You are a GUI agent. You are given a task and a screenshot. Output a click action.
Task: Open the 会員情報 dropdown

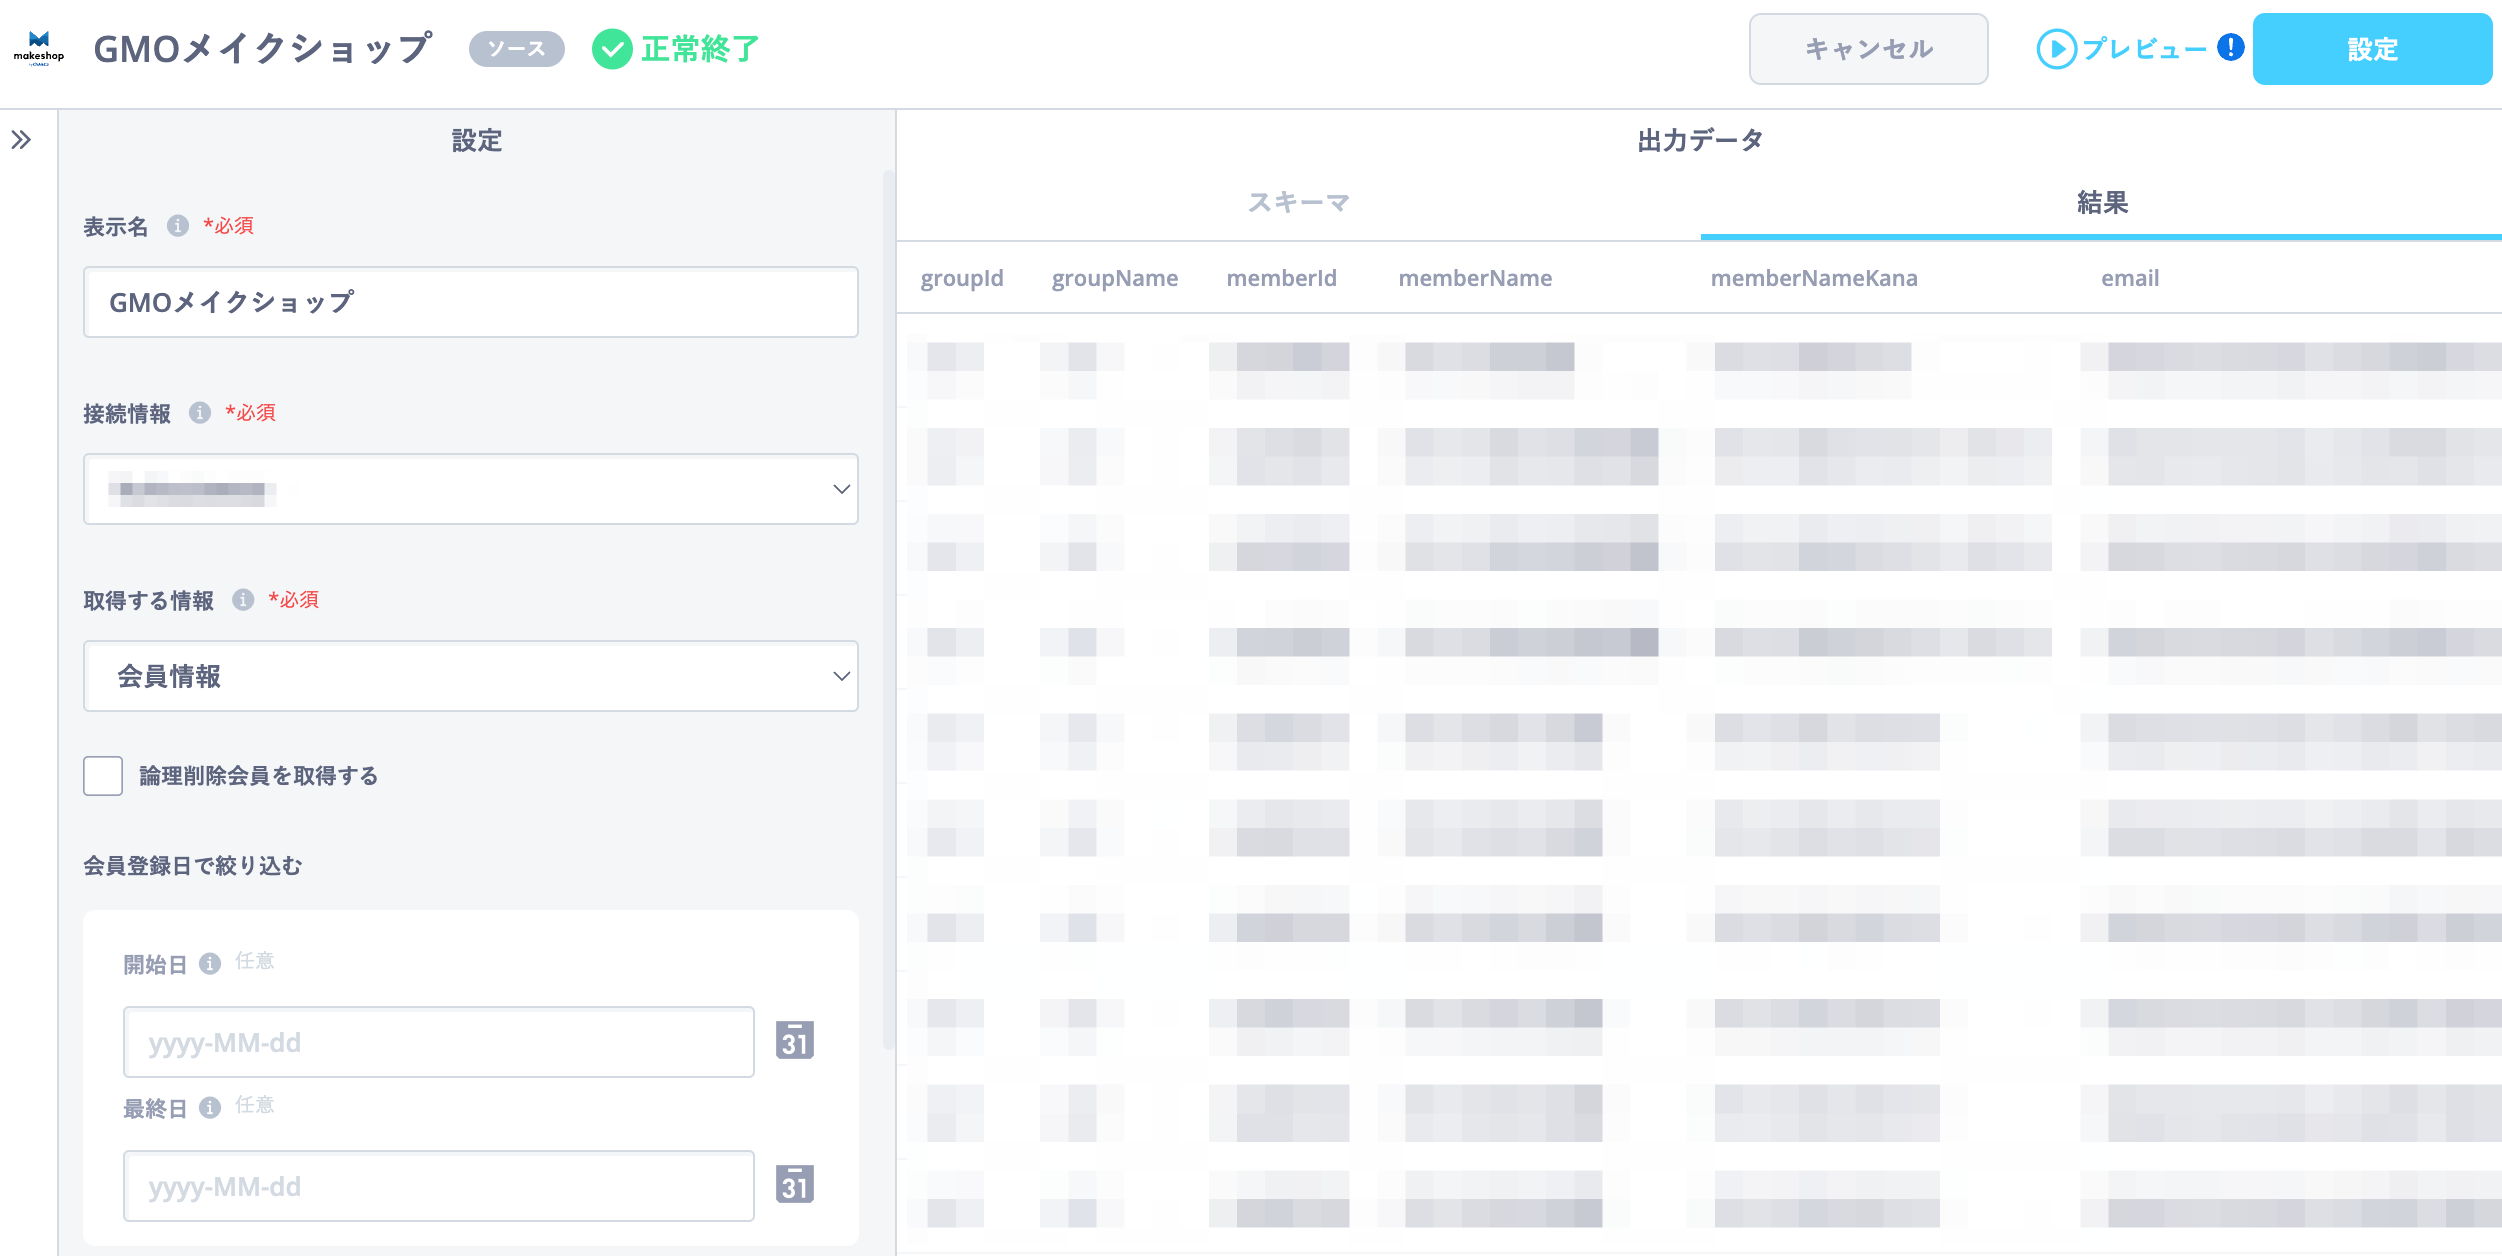471,676
